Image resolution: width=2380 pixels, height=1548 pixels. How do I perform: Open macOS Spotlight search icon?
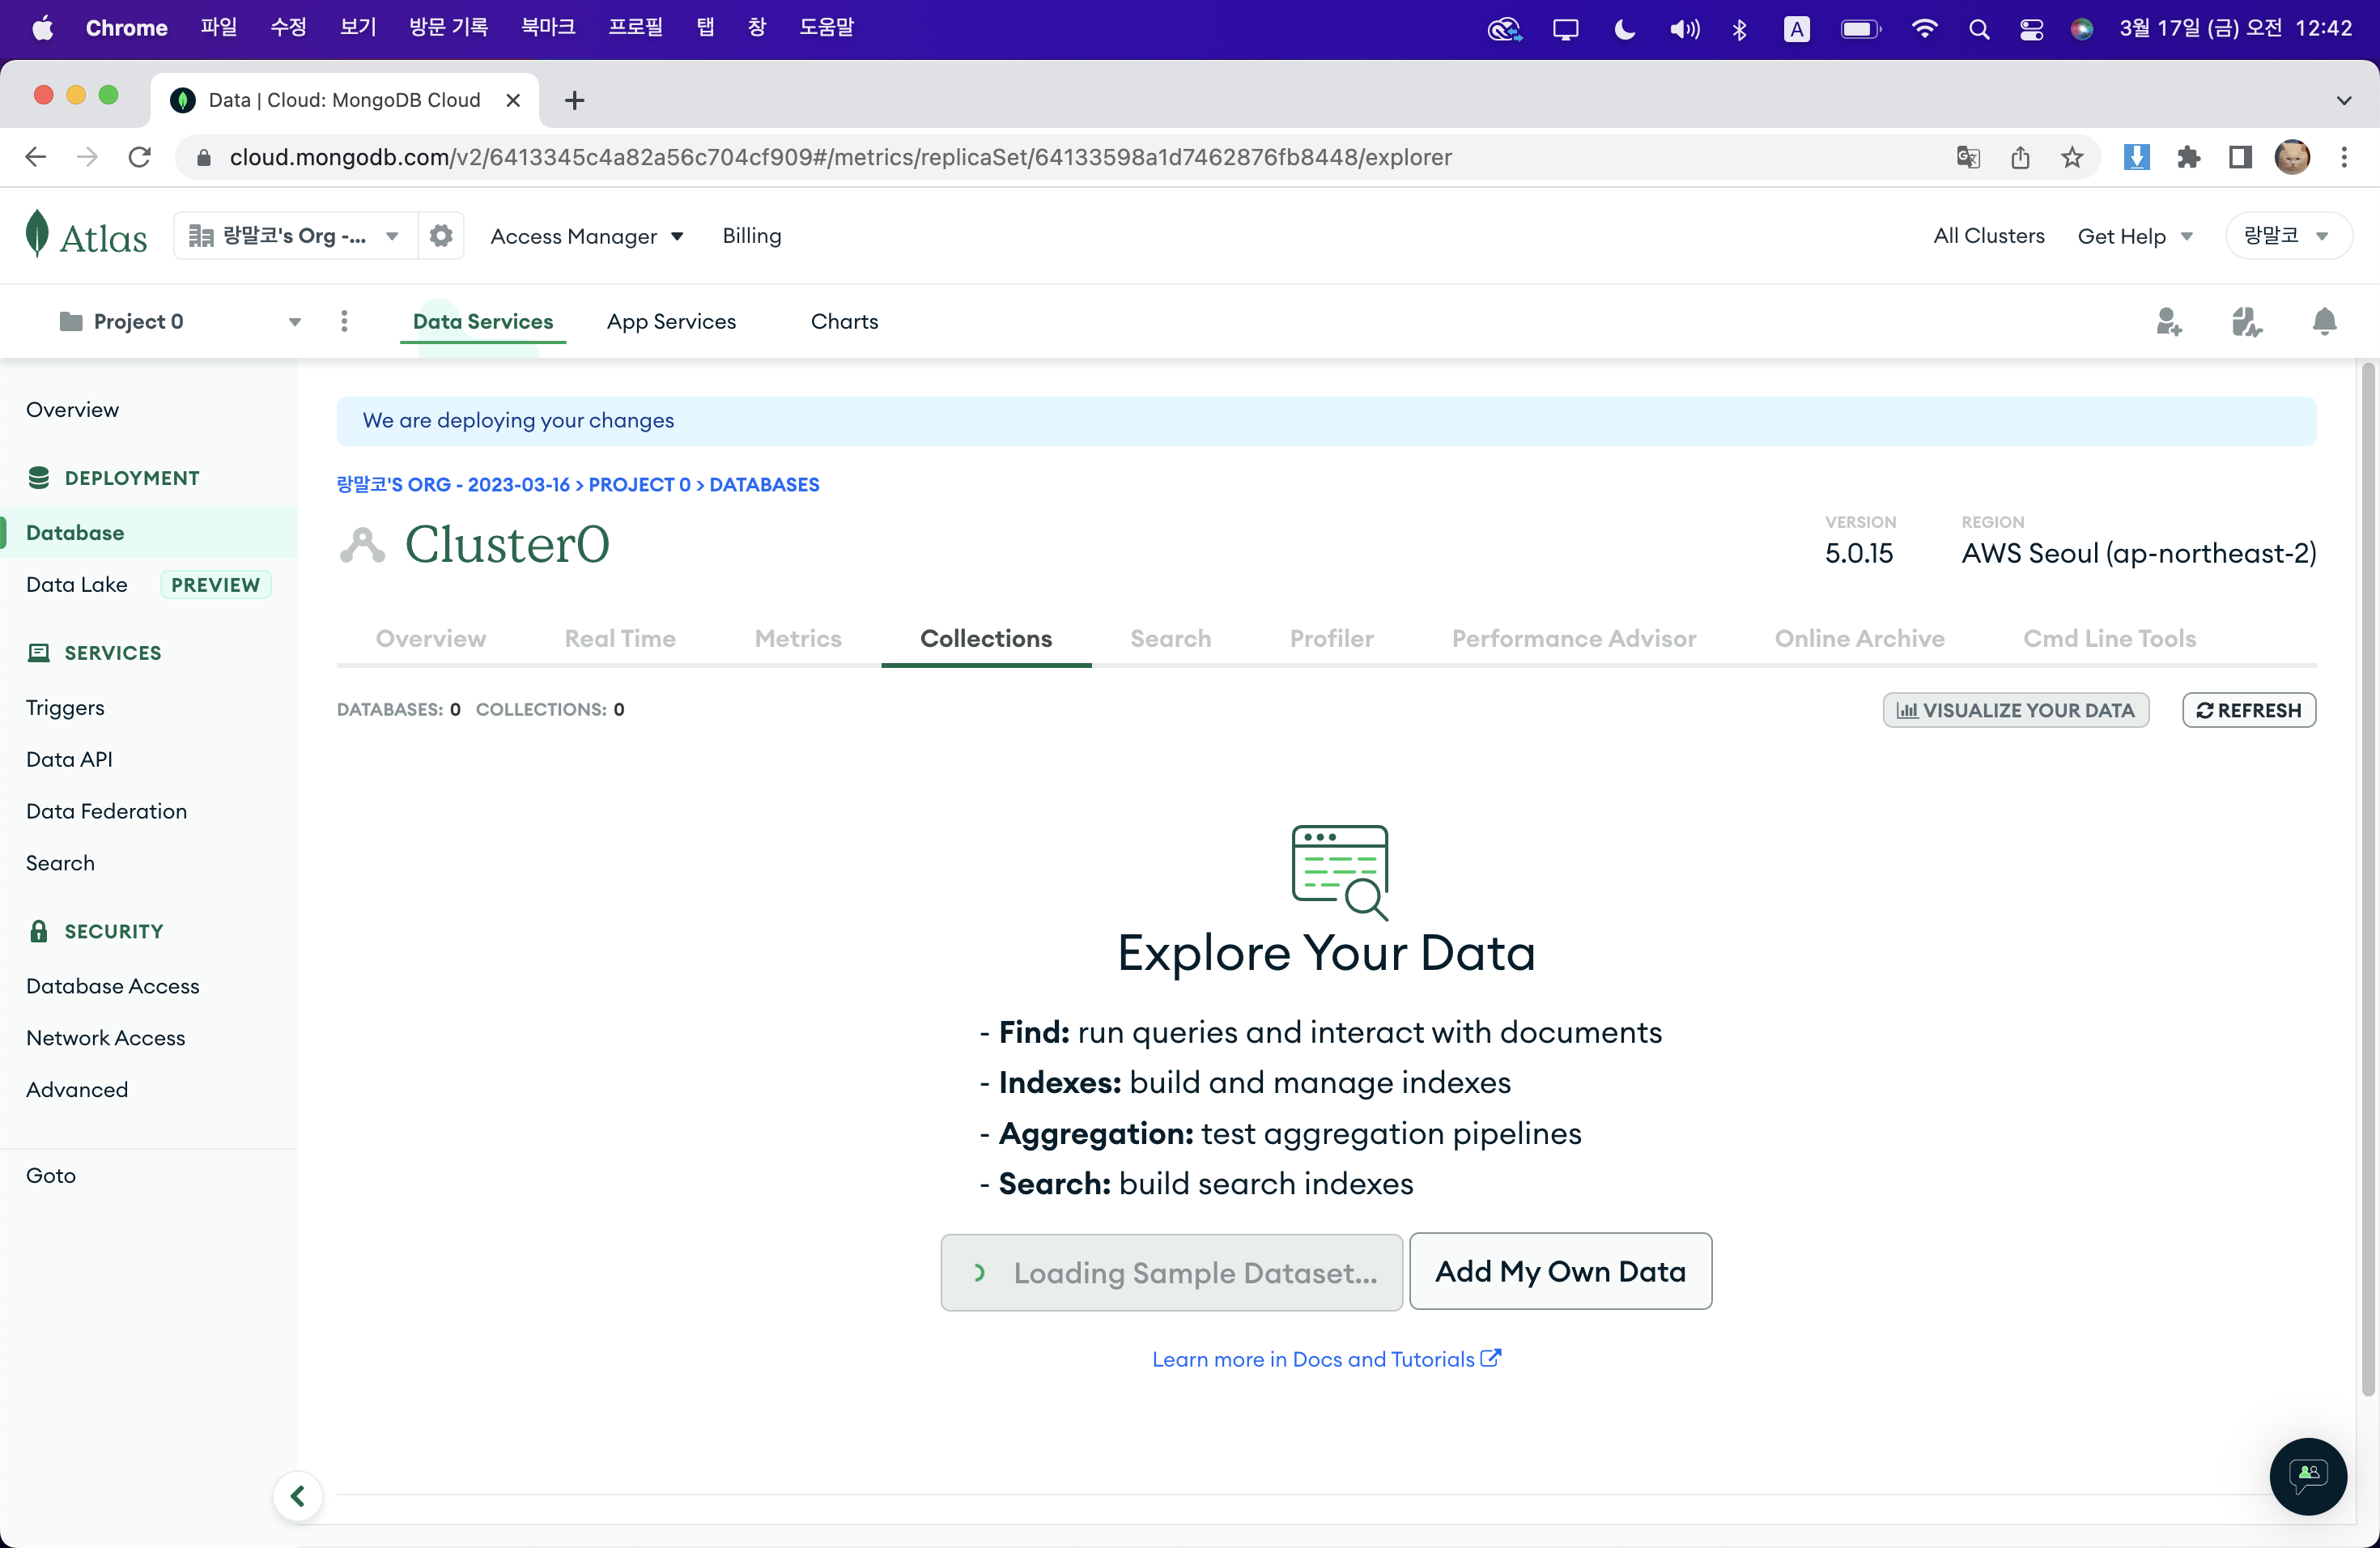(x=1978, y=29)
